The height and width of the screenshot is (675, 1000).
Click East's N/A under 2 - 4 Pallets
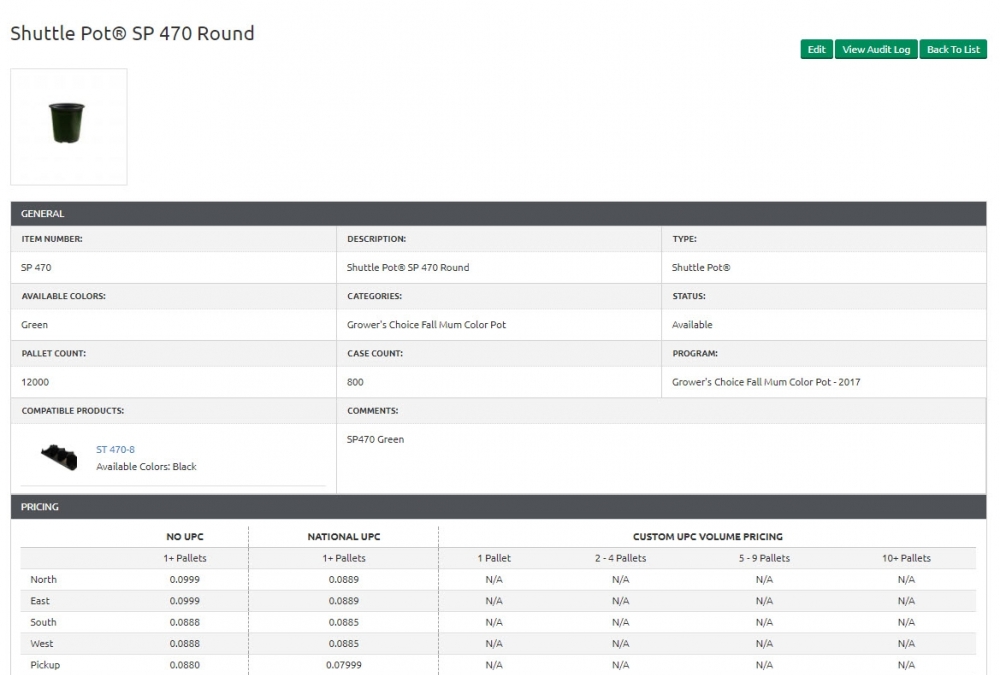pyautogui.click(x=621, y=601)
